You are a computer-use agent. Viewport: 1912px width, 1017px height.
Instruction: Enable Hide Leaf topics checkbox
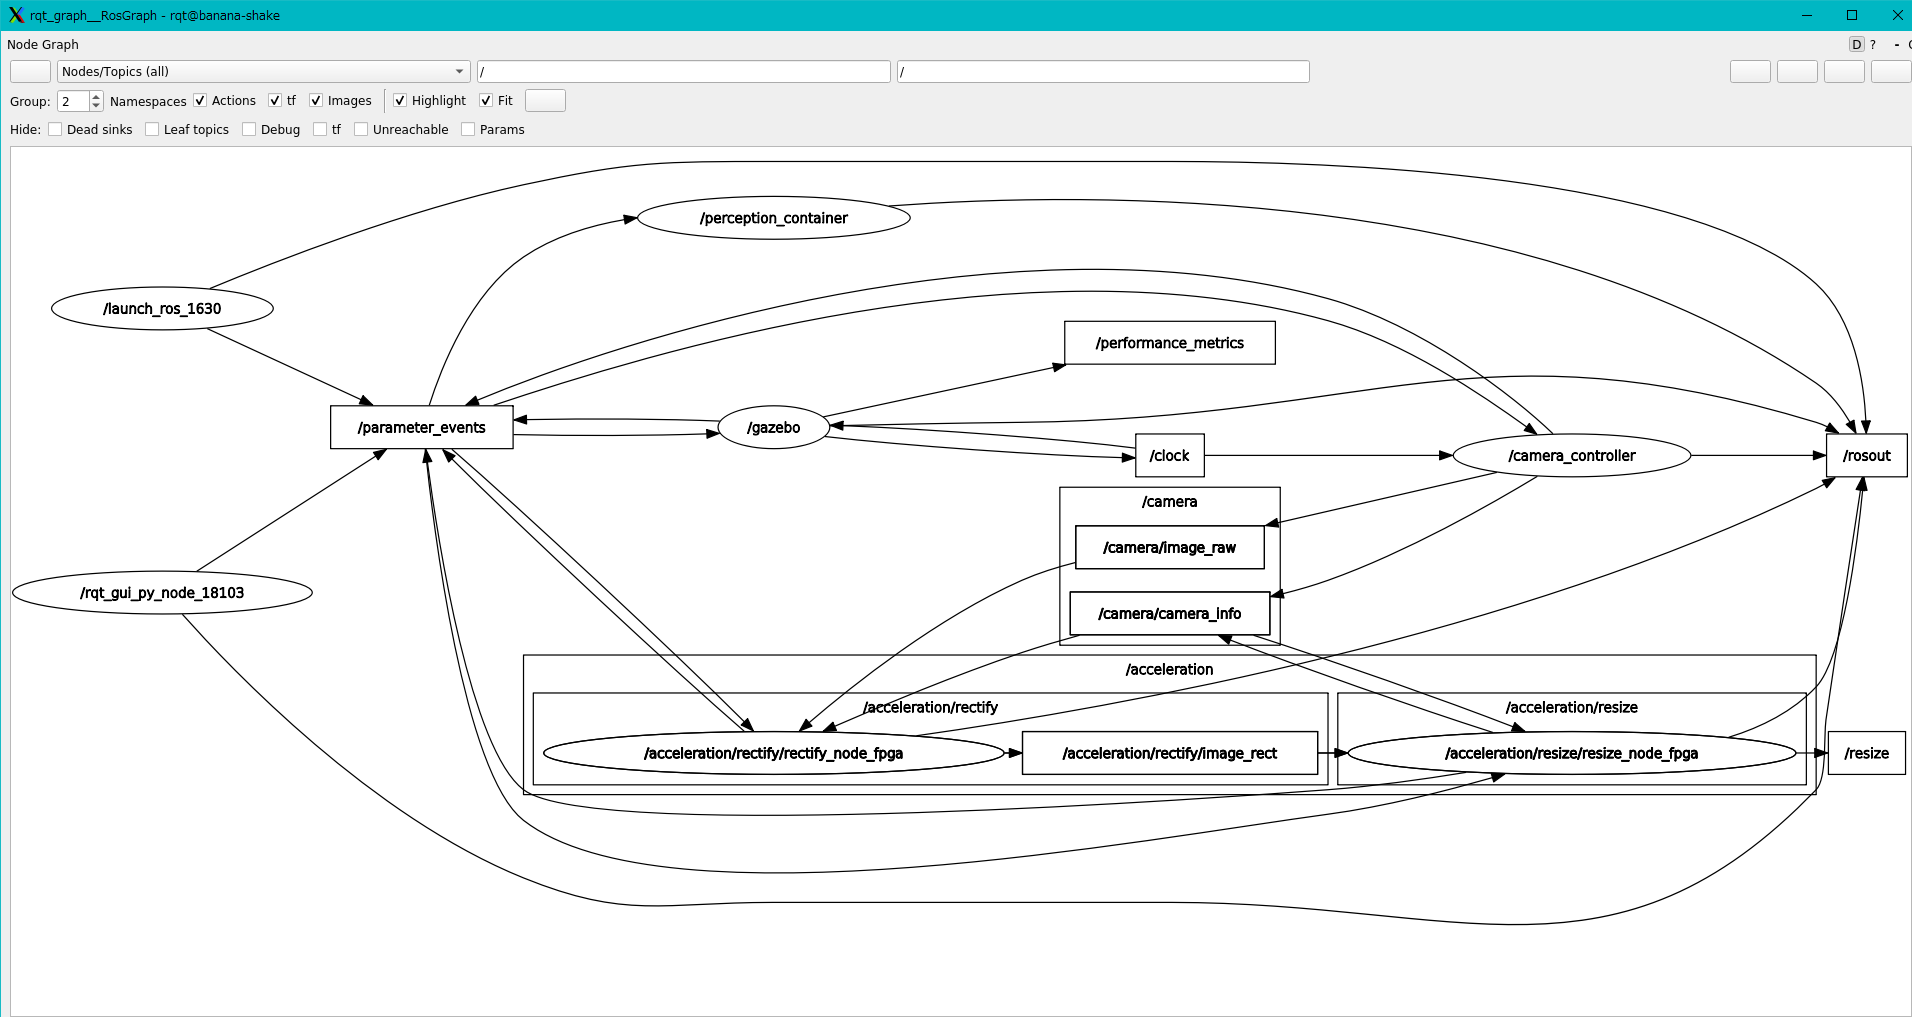(152, 129)
